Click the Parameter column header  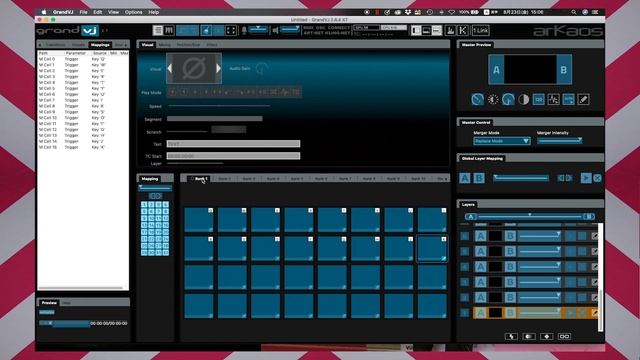click(76, 53)
